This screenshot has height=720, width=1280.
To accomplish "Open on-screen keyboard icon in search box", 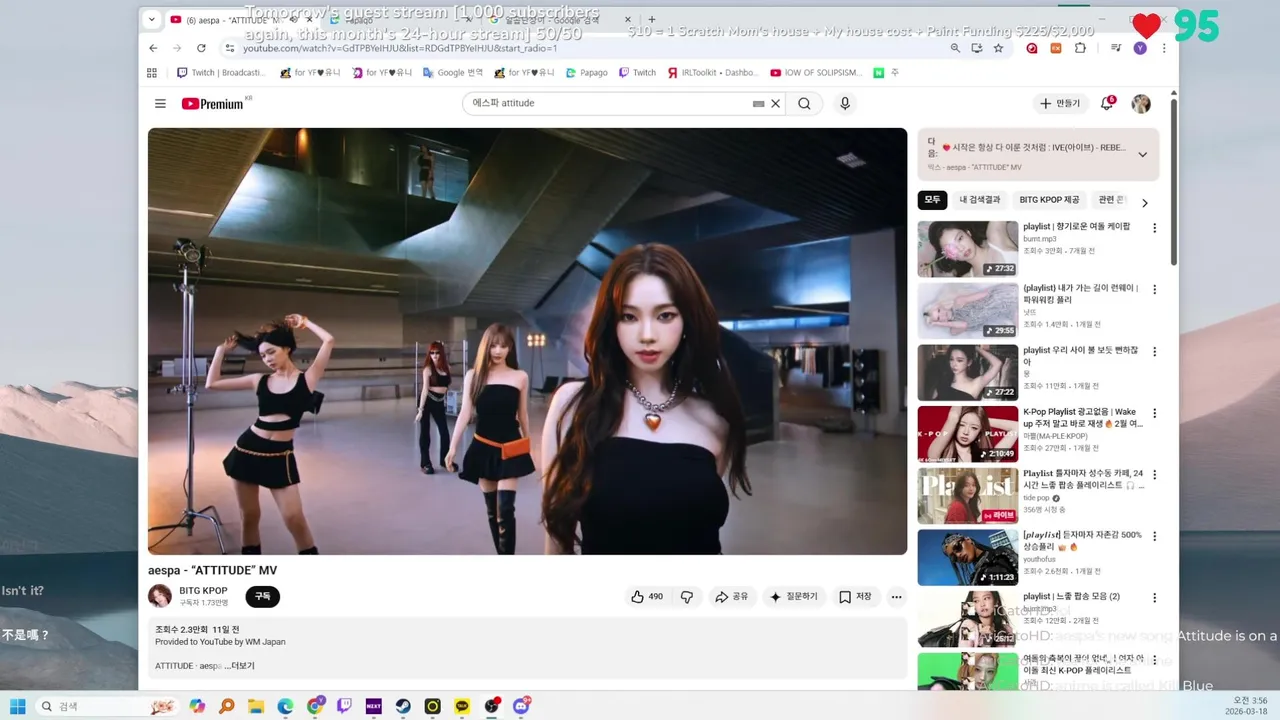I will pos(758,104).
